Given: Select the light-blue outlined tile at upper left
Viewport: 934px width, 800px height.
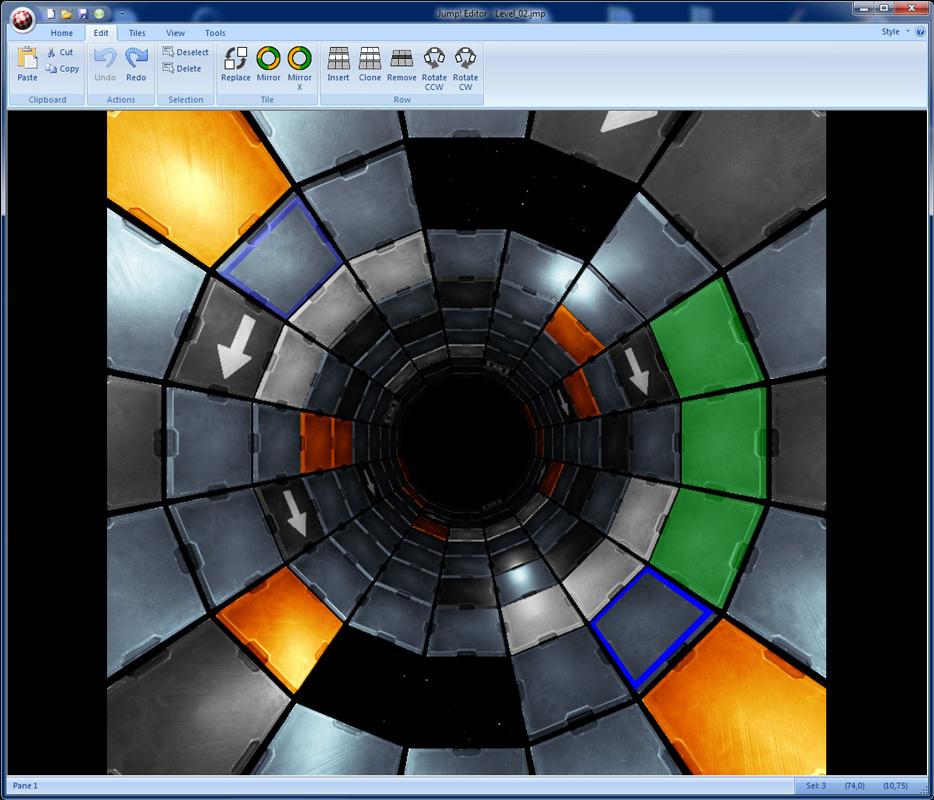Looking at the screenshot, I should (281, 257).
